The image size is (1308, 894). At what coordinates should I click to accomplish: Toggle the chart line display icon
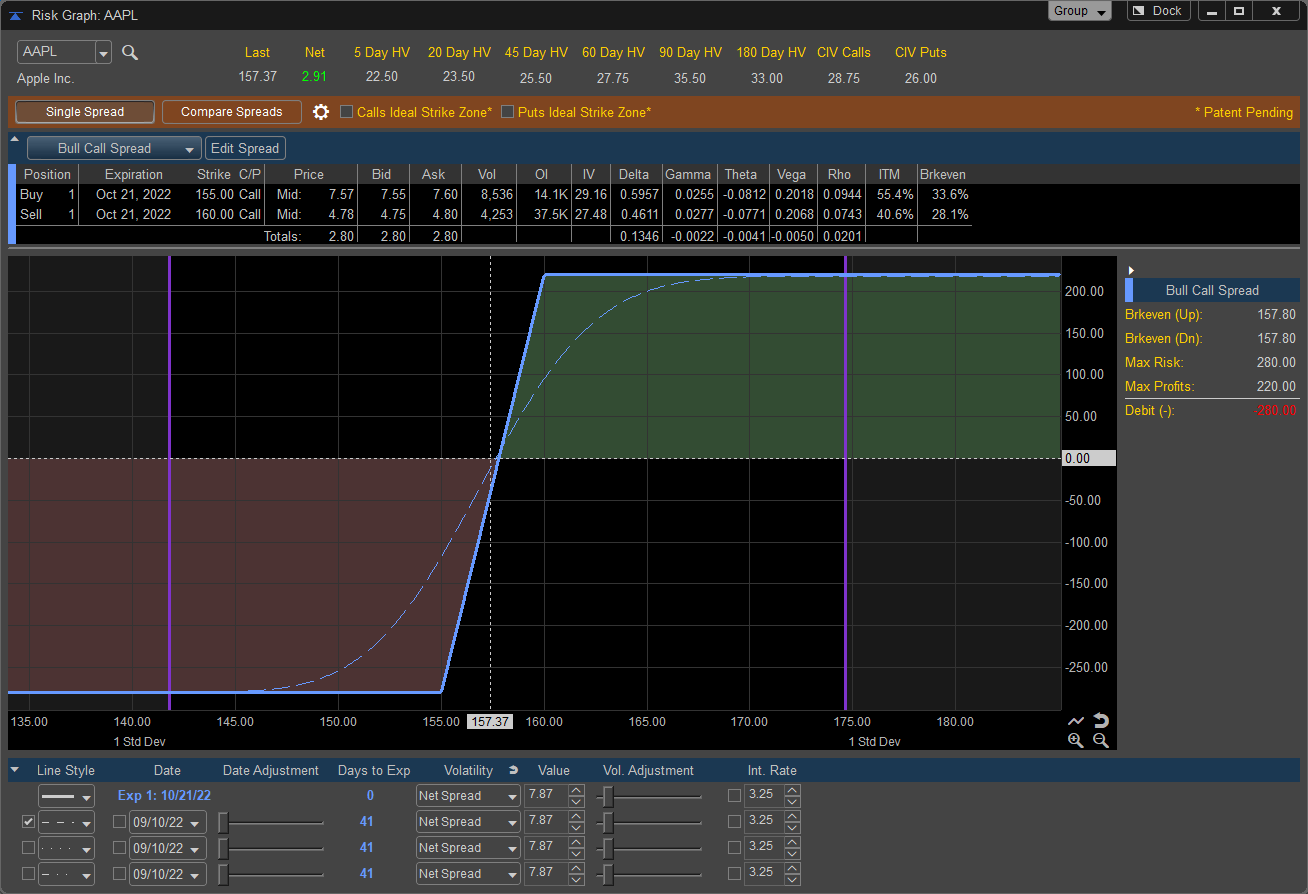click(1076, 721)
